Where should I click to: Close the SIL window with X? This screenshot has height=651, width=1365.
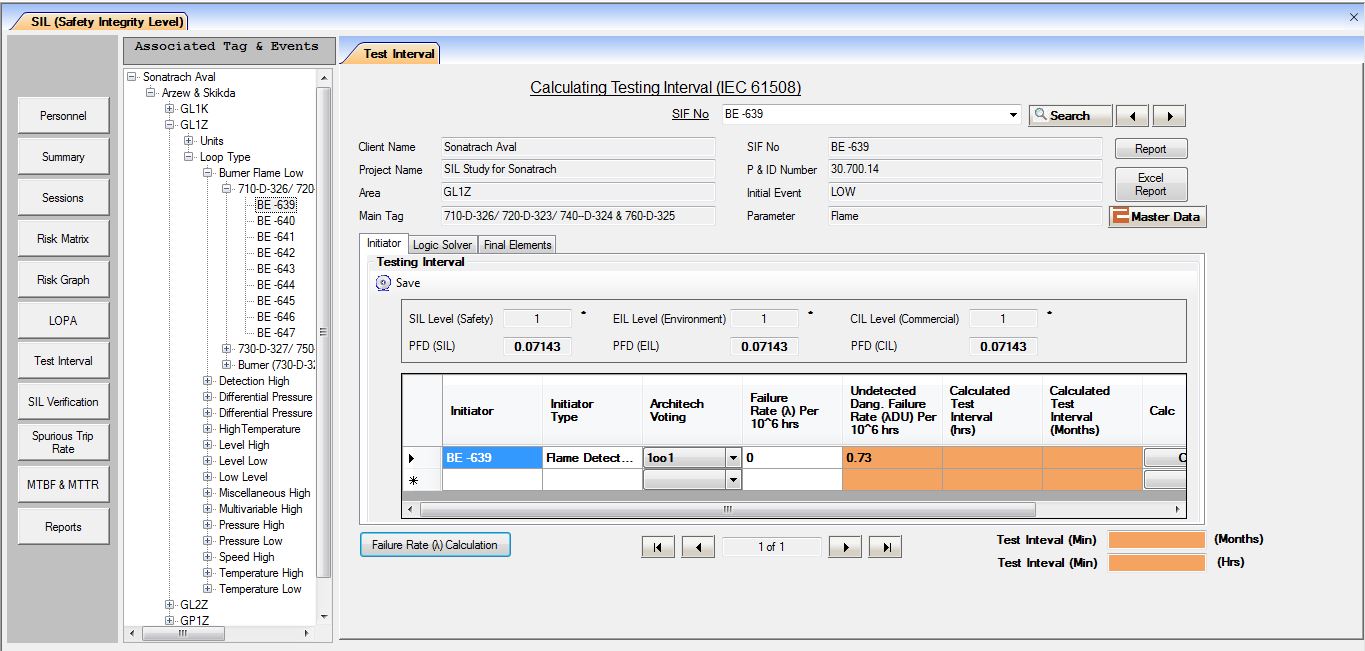pos(1354,17)
